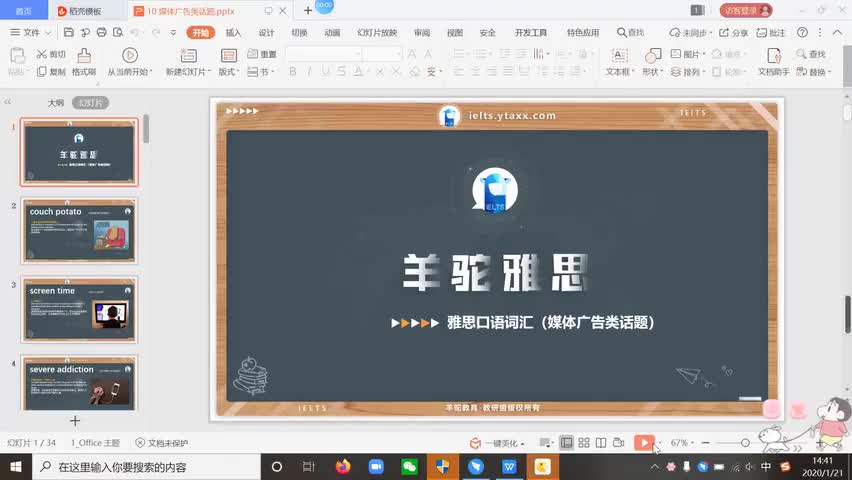Click the Cut (剪切) scissors icon

click(42, 54)
